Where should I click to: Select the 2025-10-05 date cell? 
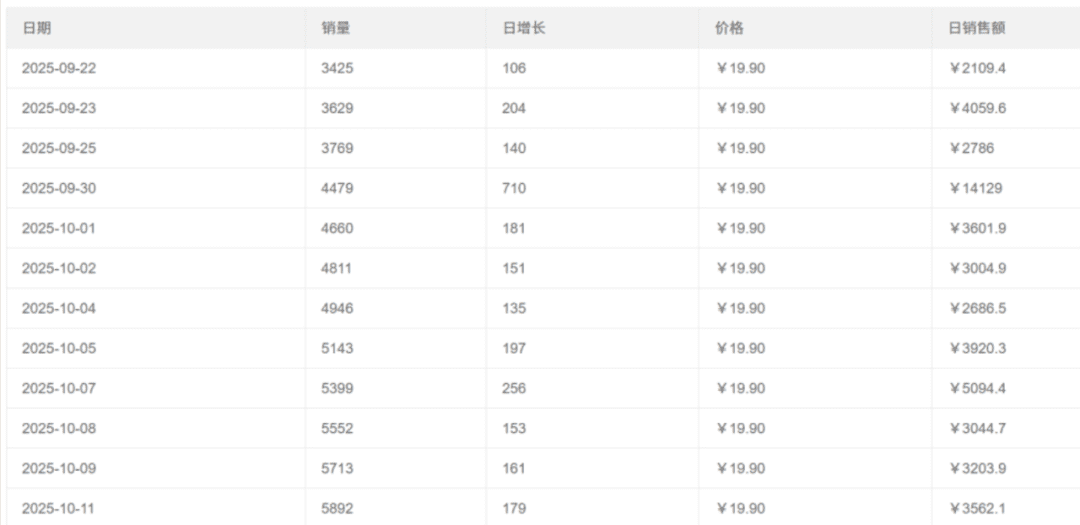pyautogui.click(x=58, y=348)
